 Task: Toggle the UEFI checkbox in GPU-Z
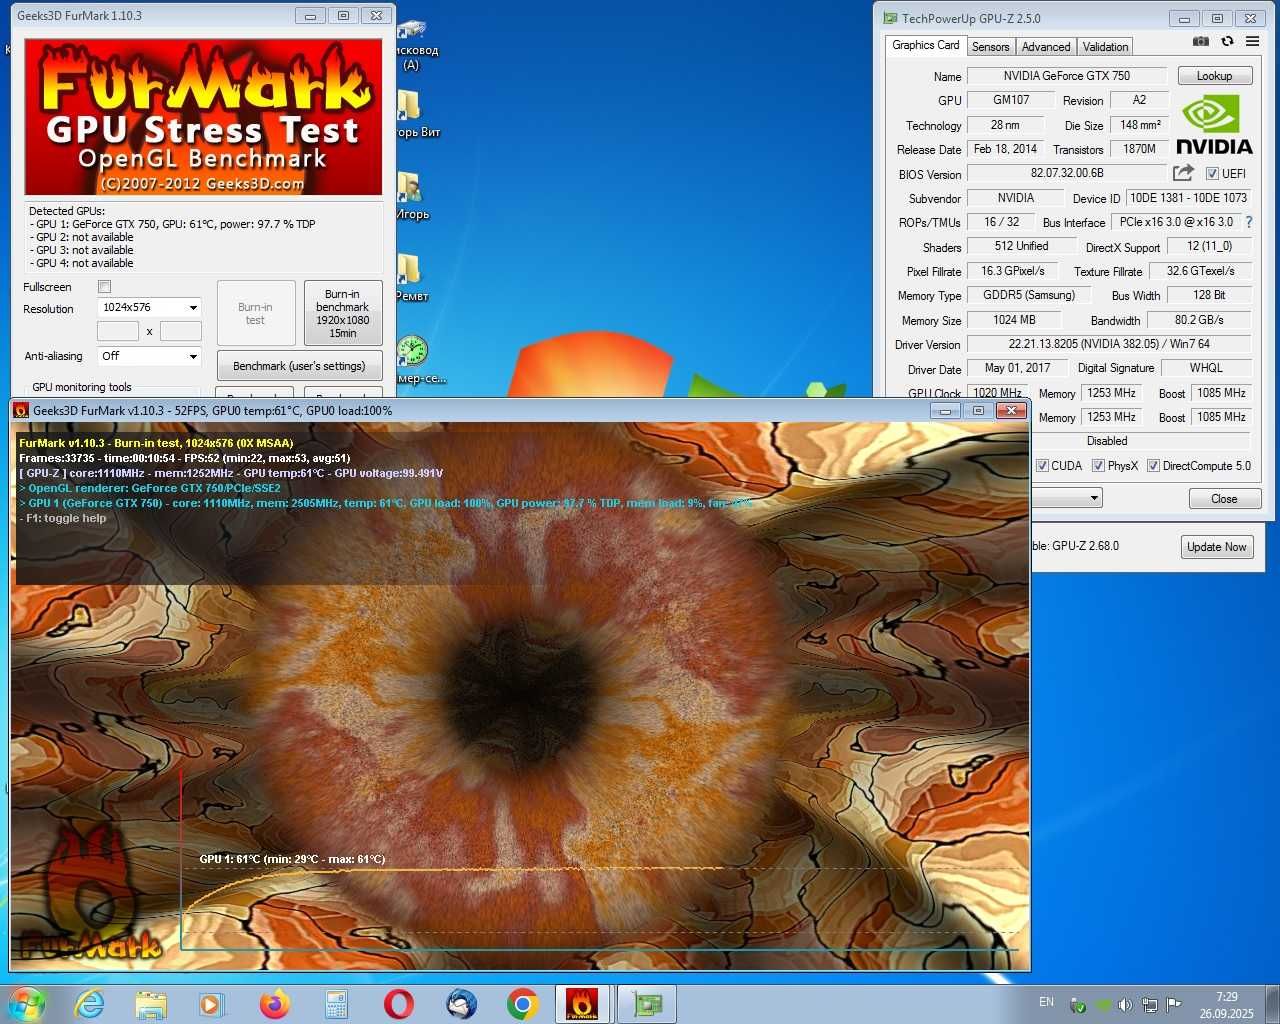tap(1212, 173)
